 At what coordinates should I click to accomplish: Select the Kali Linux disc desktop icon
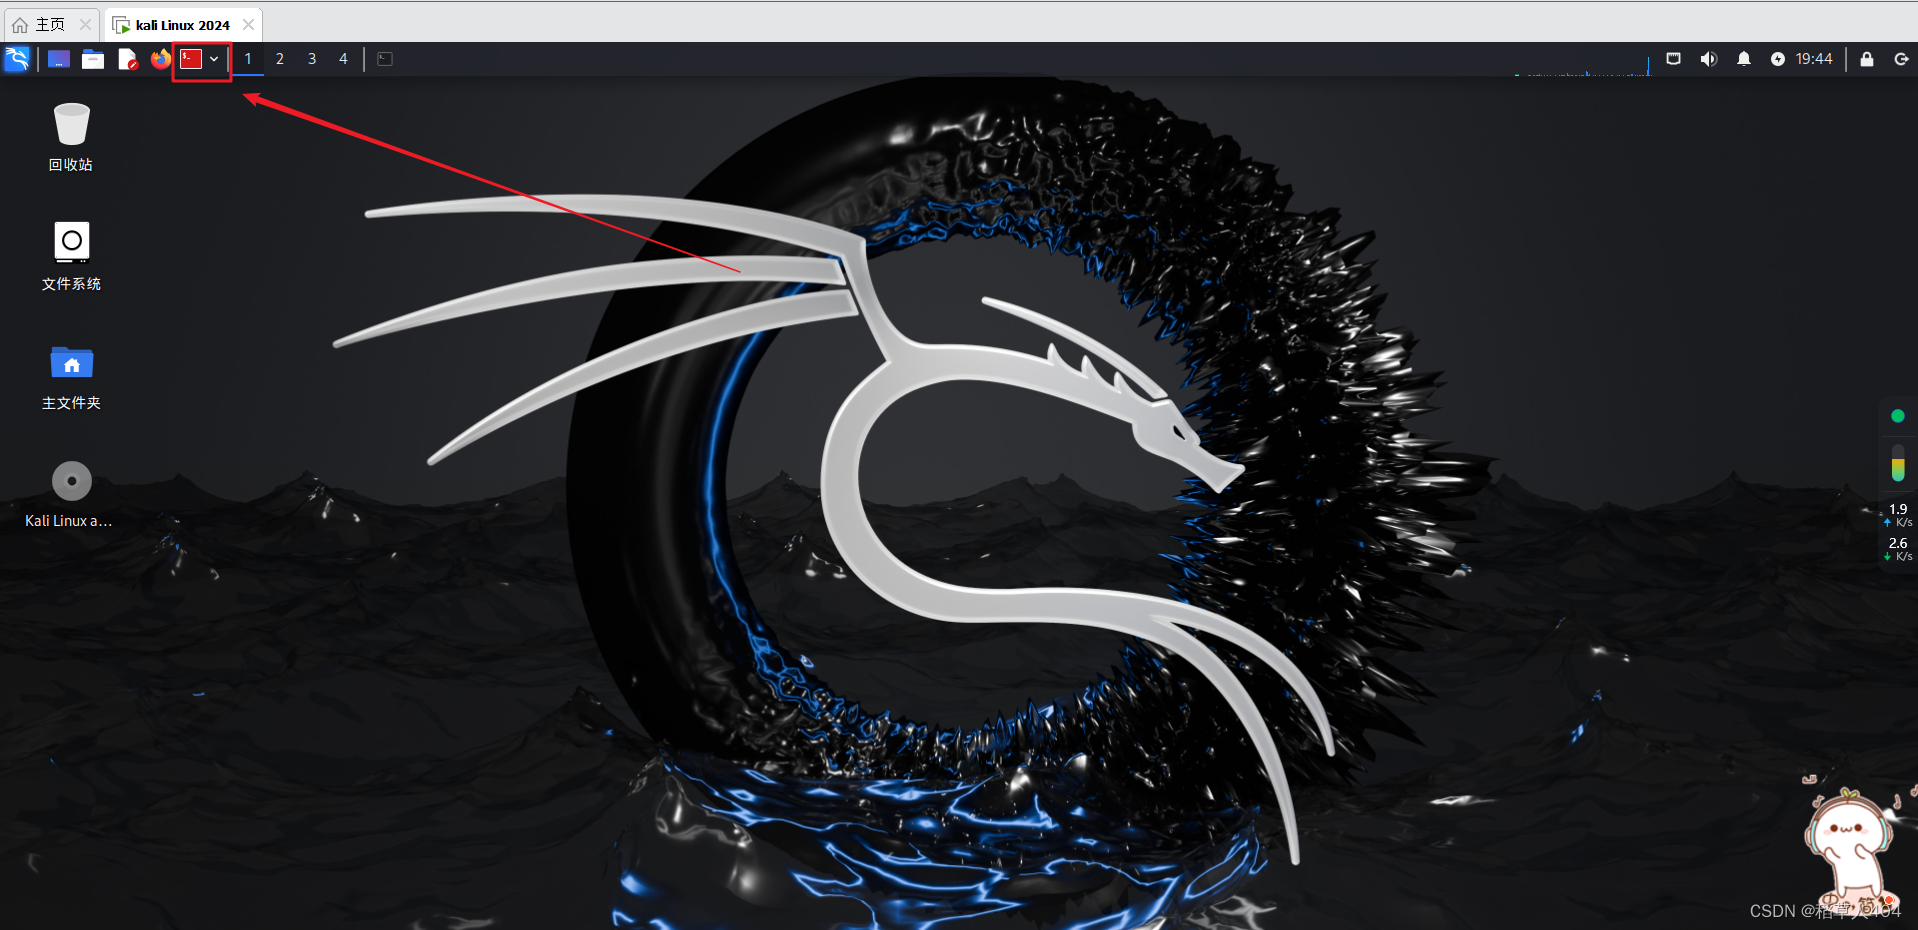[x=70, y=494]
